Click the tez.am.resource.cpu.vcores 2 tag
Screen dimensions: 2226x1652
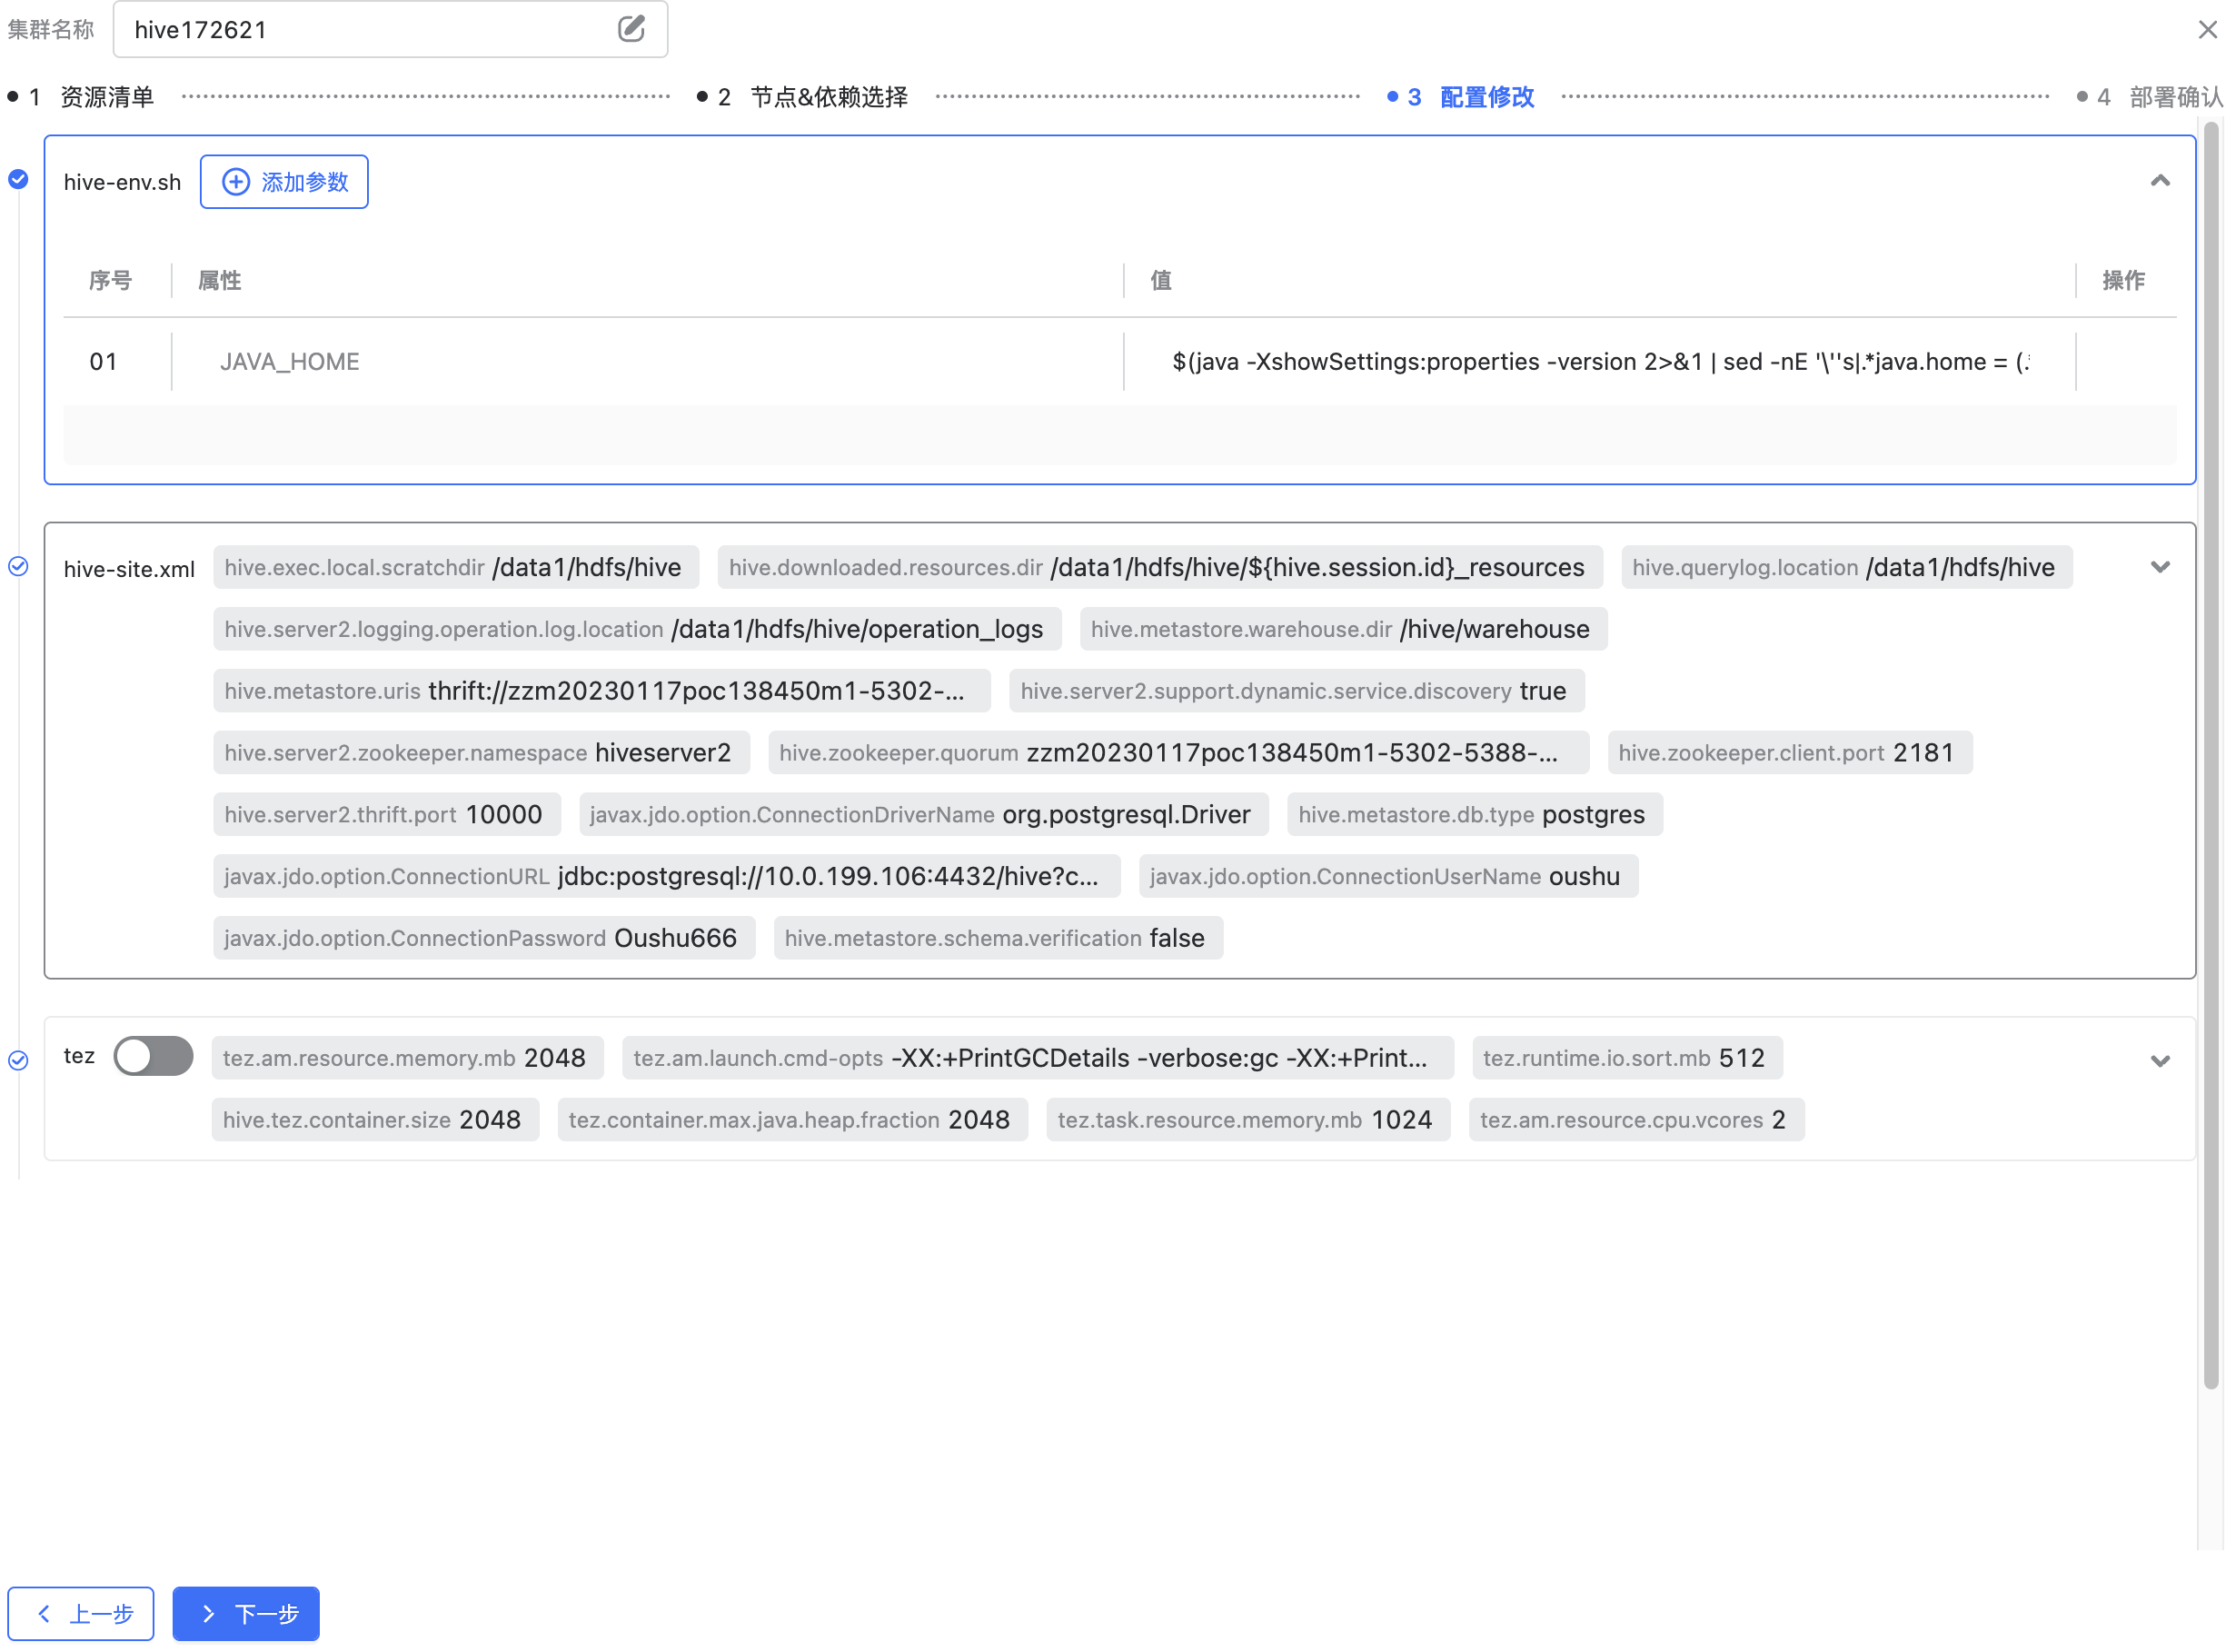(1636, 1121)
